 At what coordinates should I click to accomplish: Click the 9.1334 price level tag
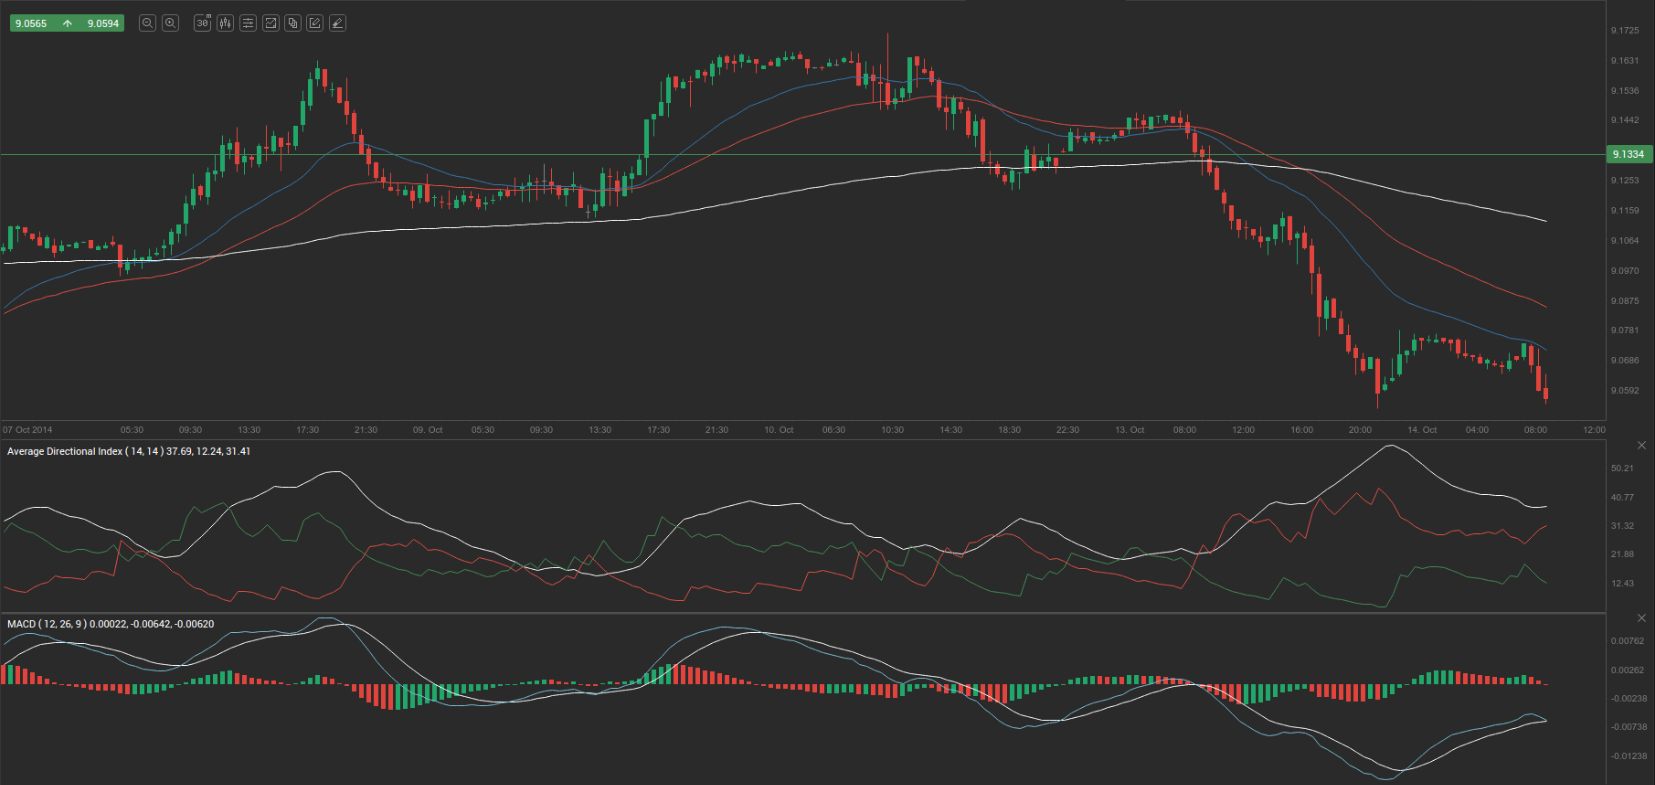[1628, 154]
